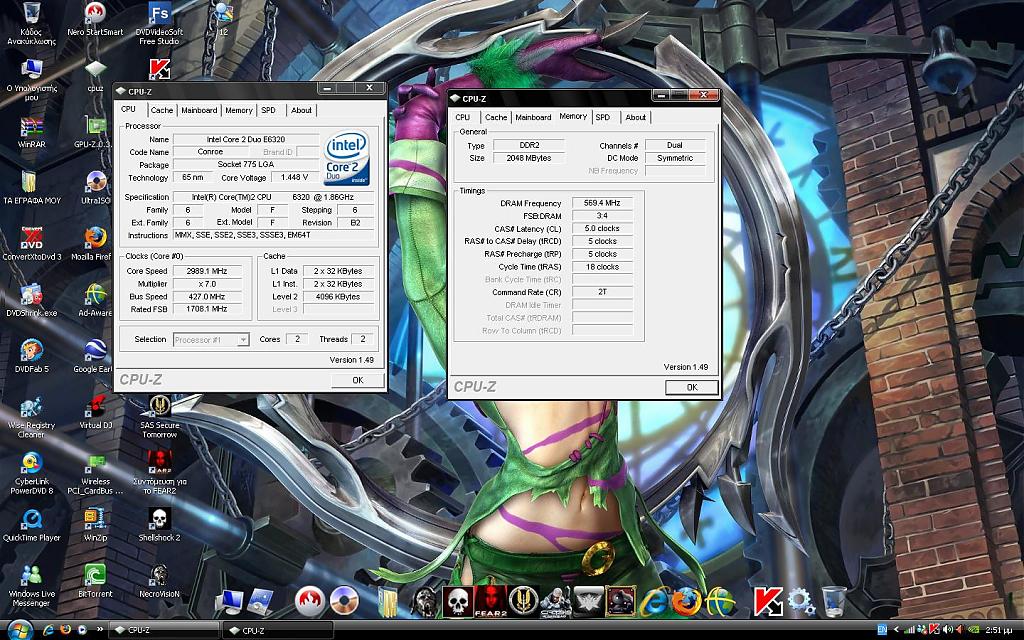1024x640 pixels.
Task: Select the BitTorrent desktop icon
Action: click(95, 581)
